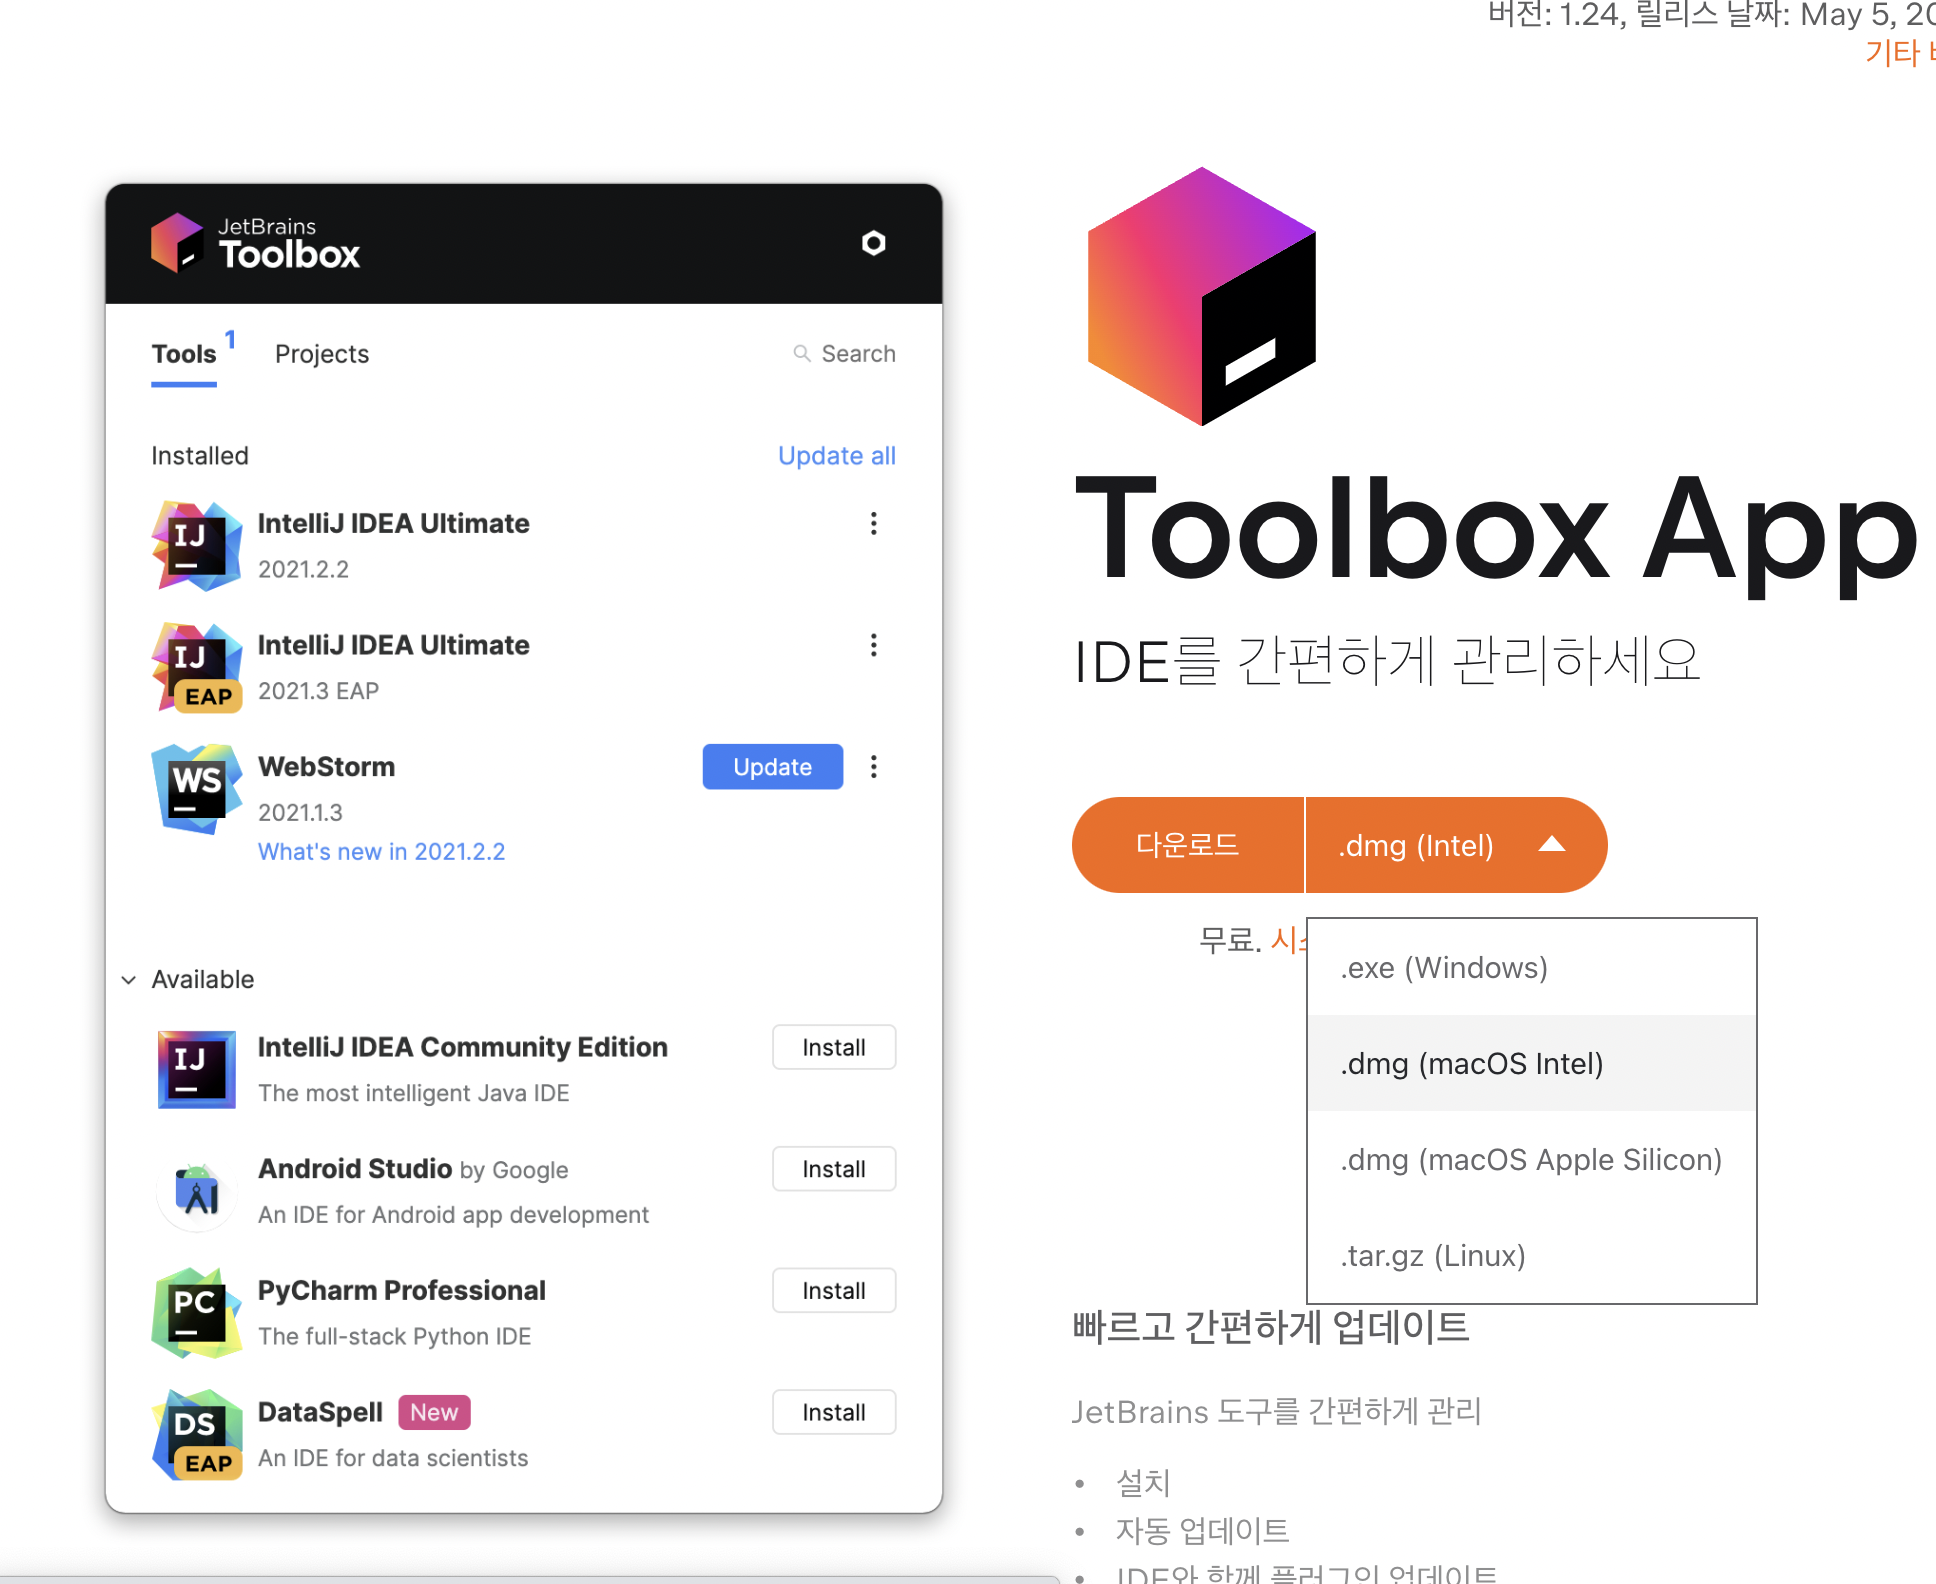1936x1584 pixels.
Task: Click the PyCharm Professional icon
Action: 196,1313
